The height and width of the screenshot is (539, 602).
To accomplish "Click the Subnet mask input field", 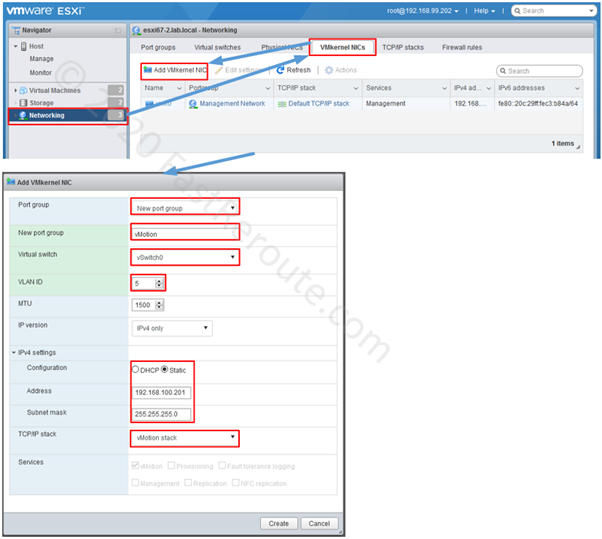I will tap(161, 414).
